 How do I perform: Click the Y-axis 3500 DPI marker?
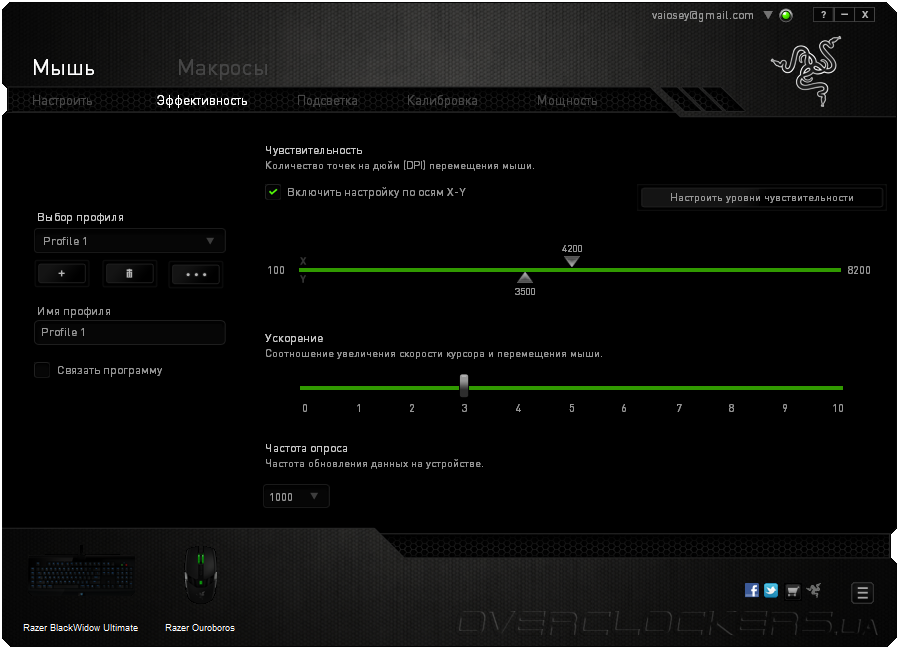click(x=525, y=278)
